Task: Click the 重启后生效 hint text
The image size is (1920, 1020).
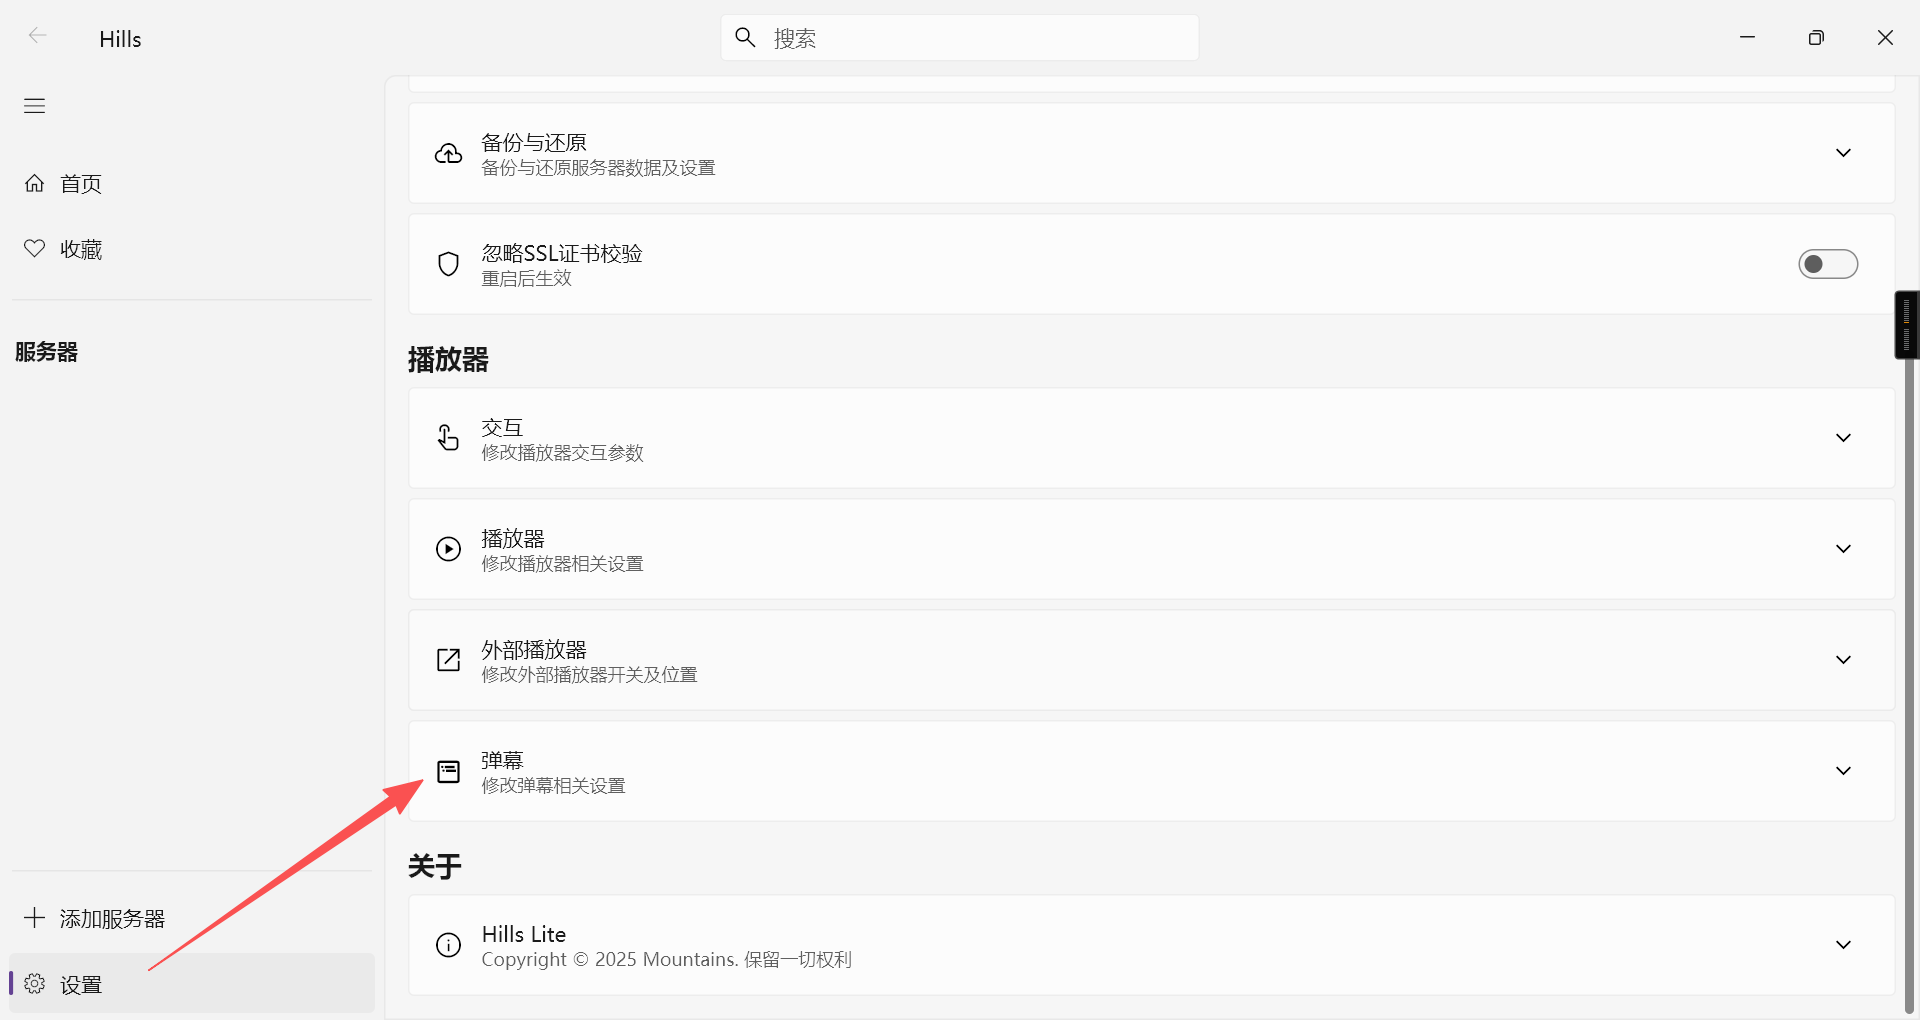Action: pyautogui.click(x=526, y=279)
